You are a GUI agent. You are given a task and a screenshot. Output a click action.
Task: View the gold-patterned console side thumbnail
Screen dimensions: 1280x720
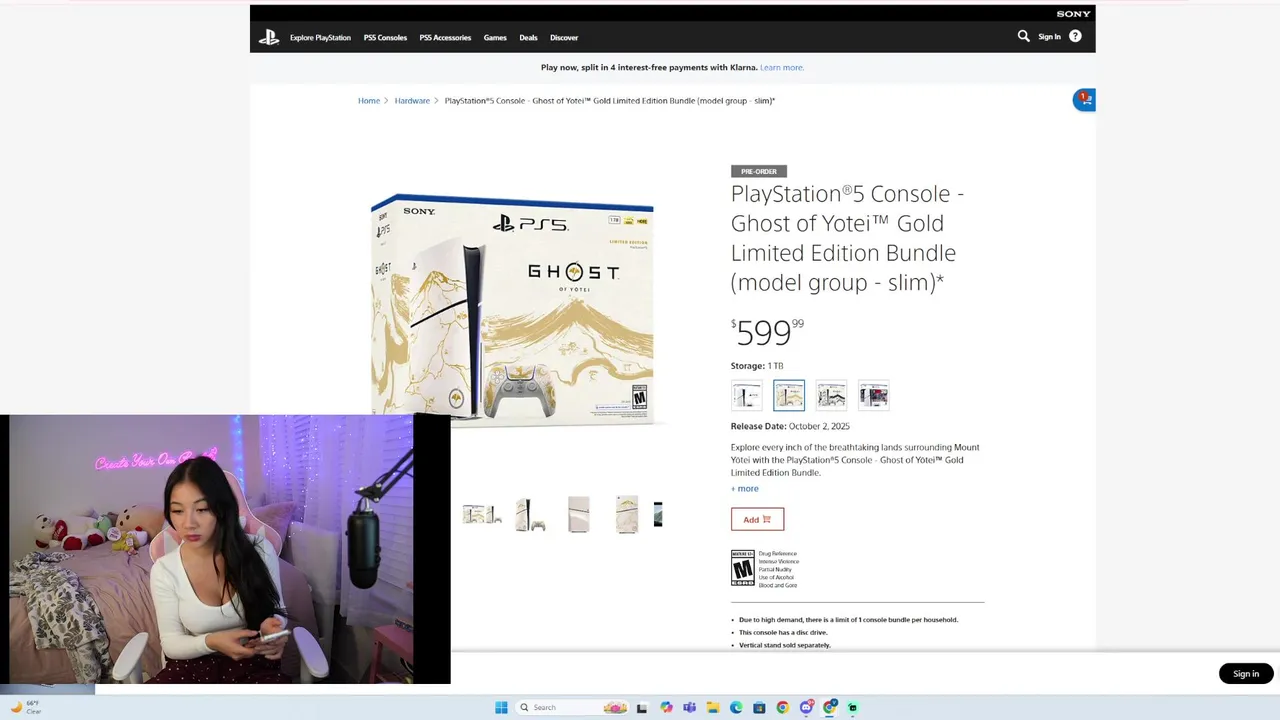627,515
